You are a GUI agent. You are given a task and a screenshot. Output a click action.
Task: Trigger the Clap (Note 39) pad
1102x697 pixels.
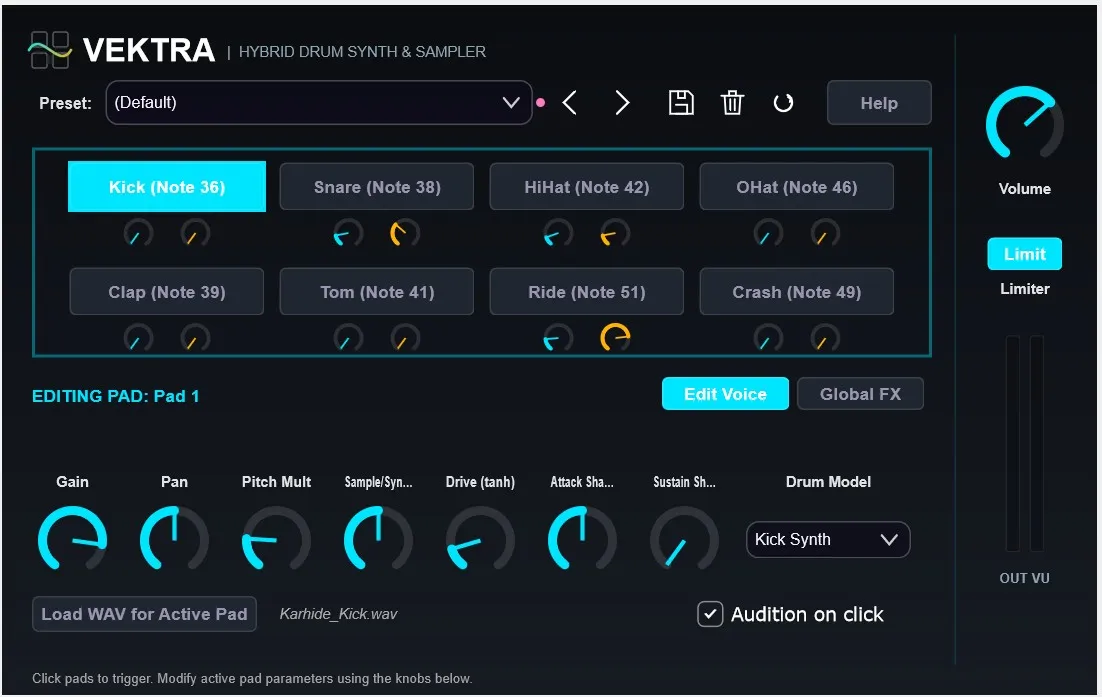coord(167,292)
